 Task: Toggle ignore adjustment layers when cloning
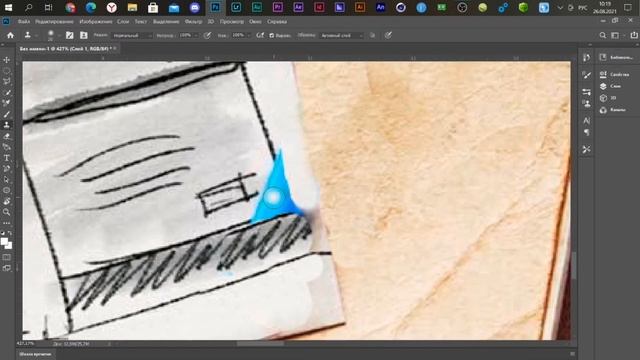click(x=372, y=36)
